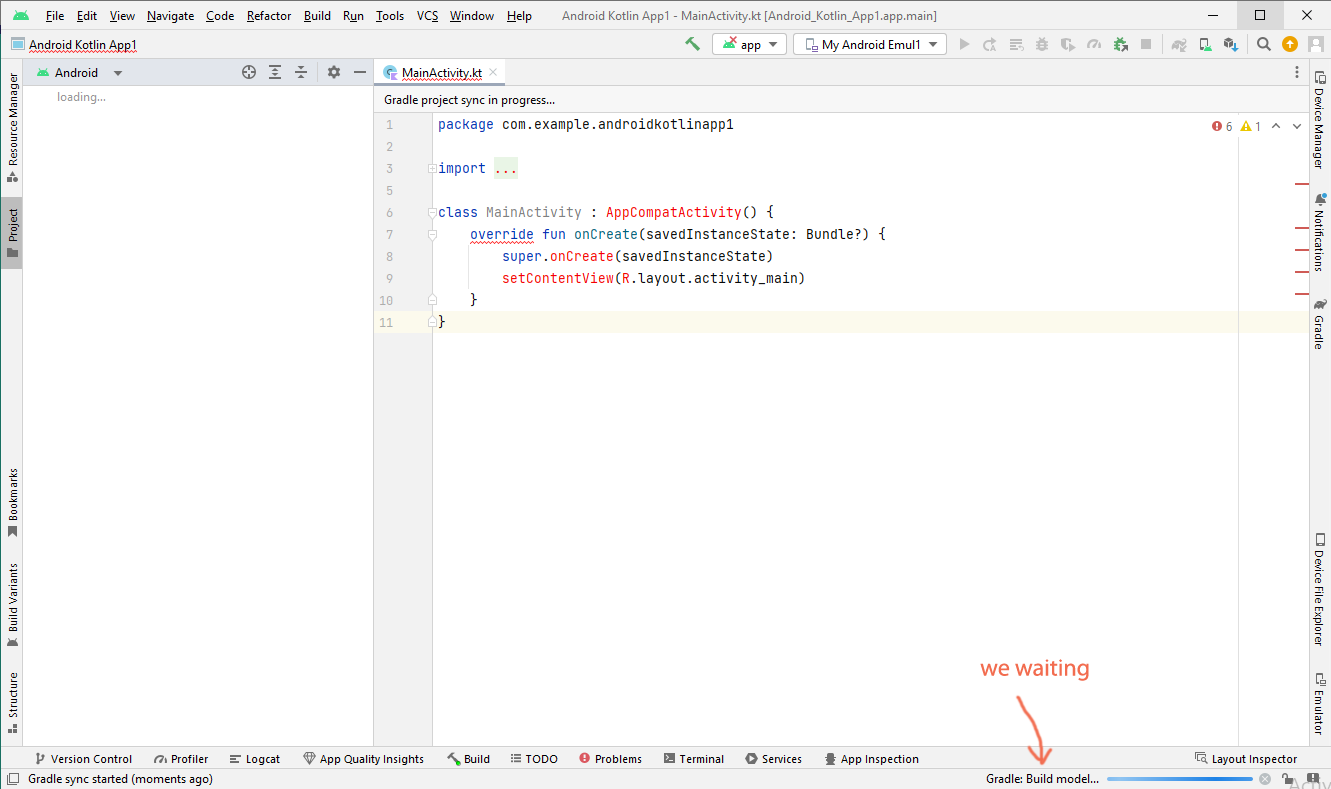The height and width of the screenshot is (789, 1331).
Task: Click the Sync Project with Gradle Files icon
Action: click(x=1180, y=44)
